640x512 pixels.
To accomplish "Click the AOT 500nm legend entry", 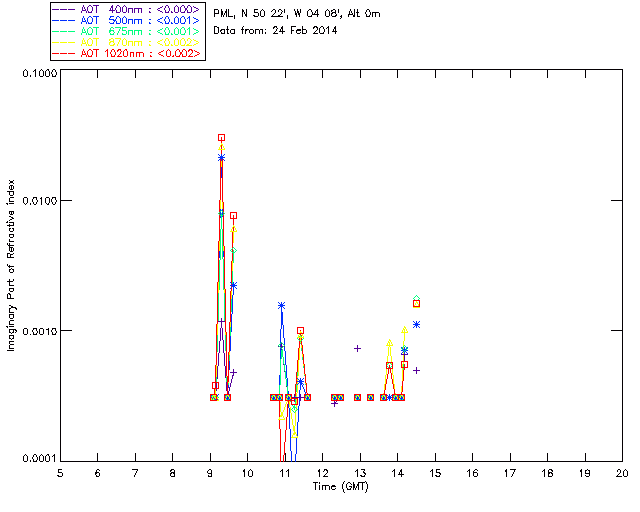I will click(126, 20).
